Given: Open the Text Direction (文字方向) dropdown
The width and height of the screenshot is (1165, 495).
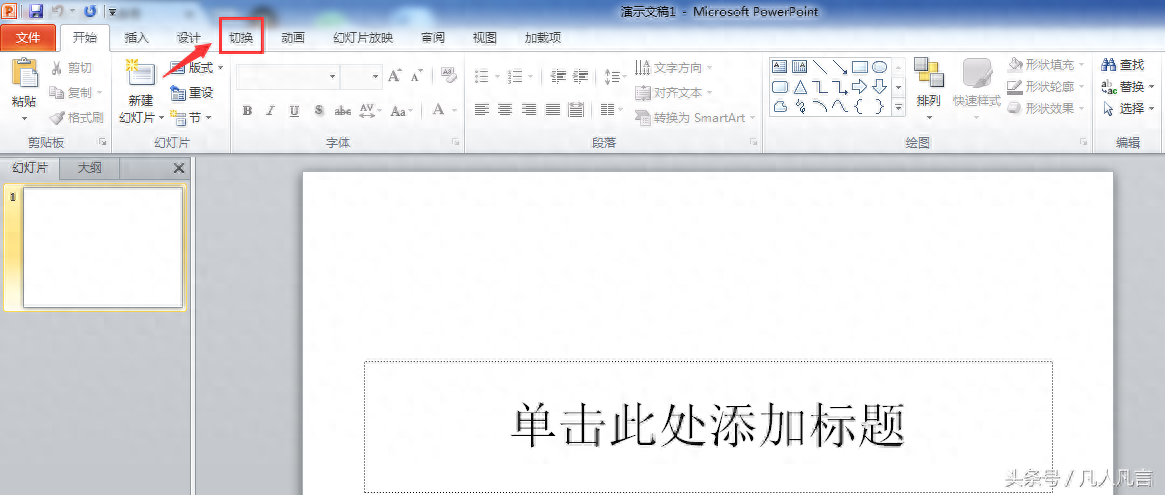Looking at the screenshot, I should (x=673, y=68).
